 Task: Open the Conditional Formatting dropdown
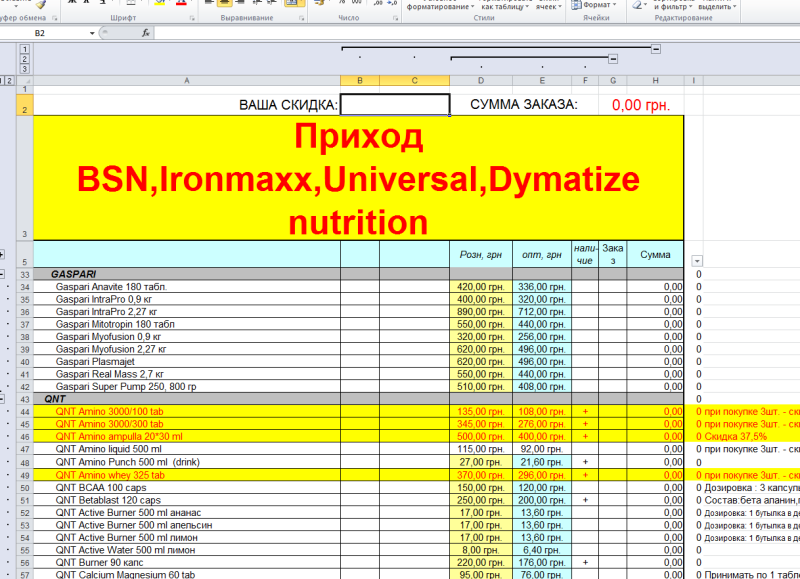coord(440,5)
